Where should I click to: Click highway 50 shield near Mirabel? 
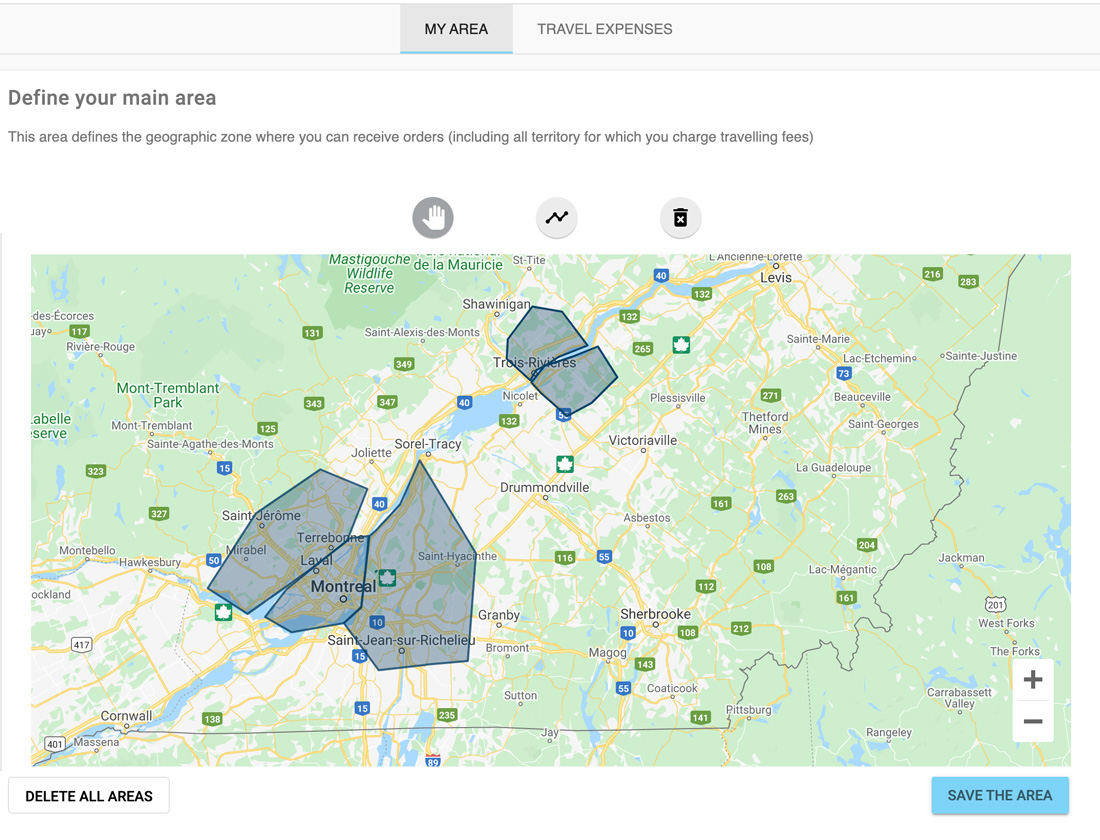point(213,560)
